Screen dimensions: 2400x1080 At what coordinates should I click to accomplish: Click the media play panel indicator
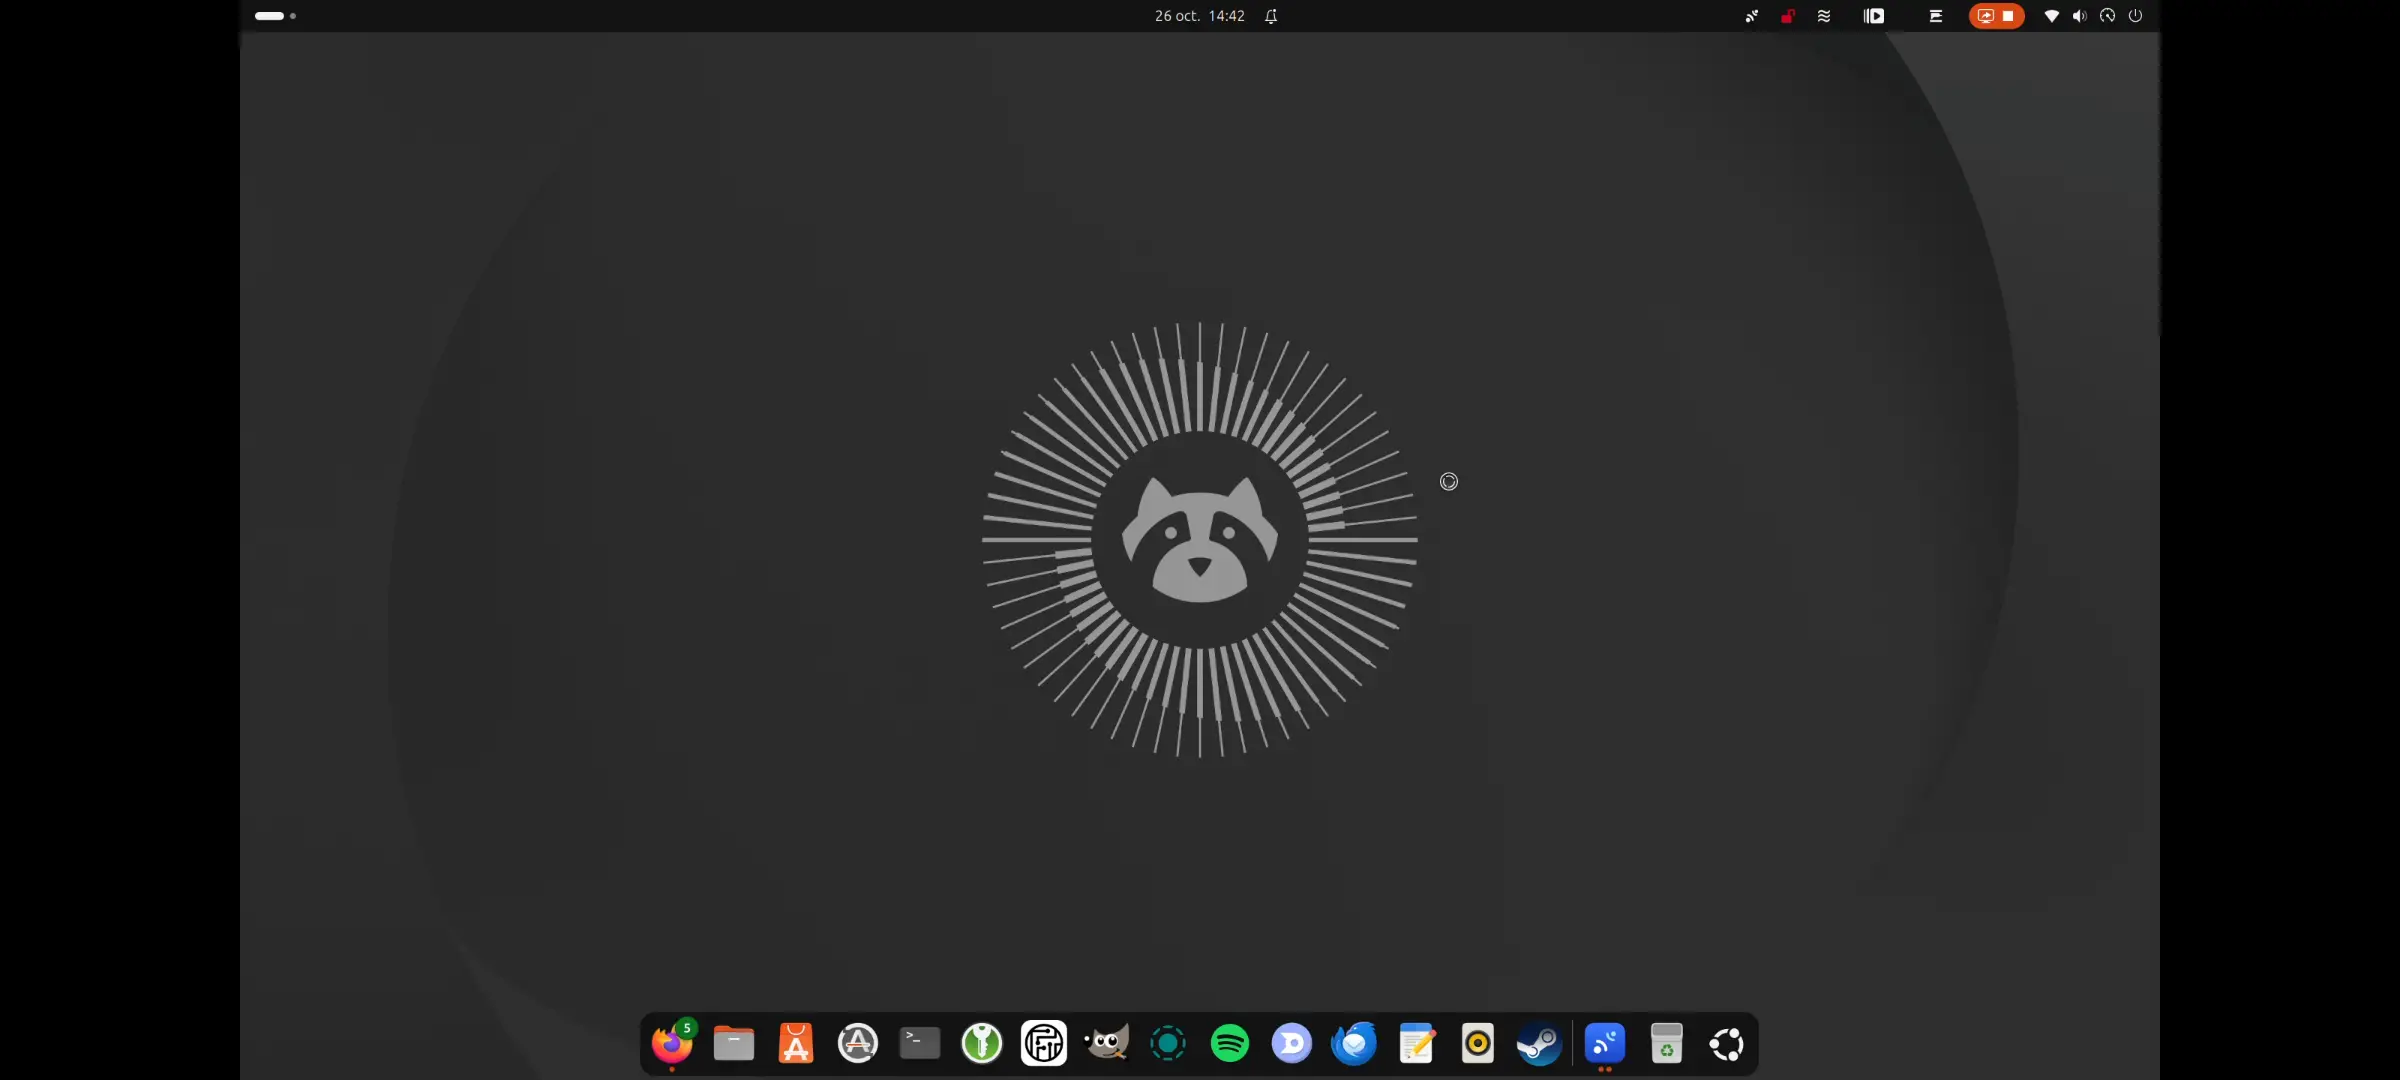[x=1874, y=16]
